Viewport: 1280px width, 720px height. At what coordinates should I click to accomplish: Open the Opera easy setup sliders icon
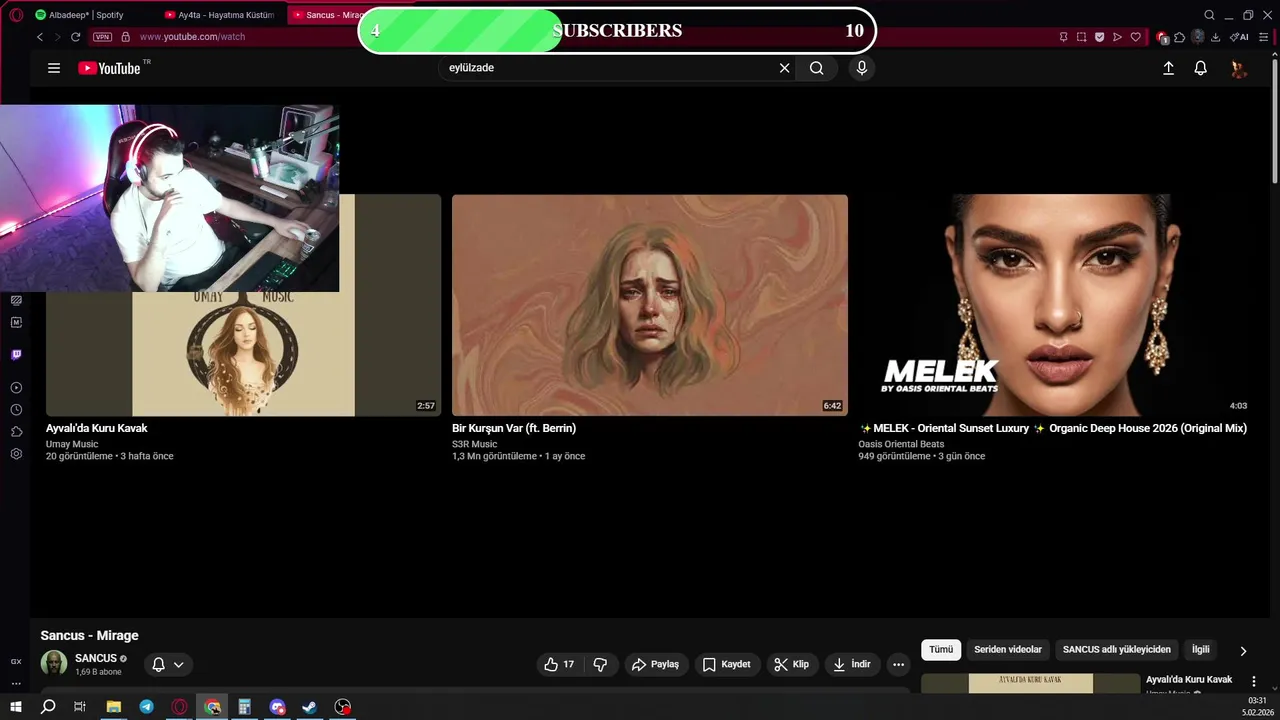click(1264, 37)
